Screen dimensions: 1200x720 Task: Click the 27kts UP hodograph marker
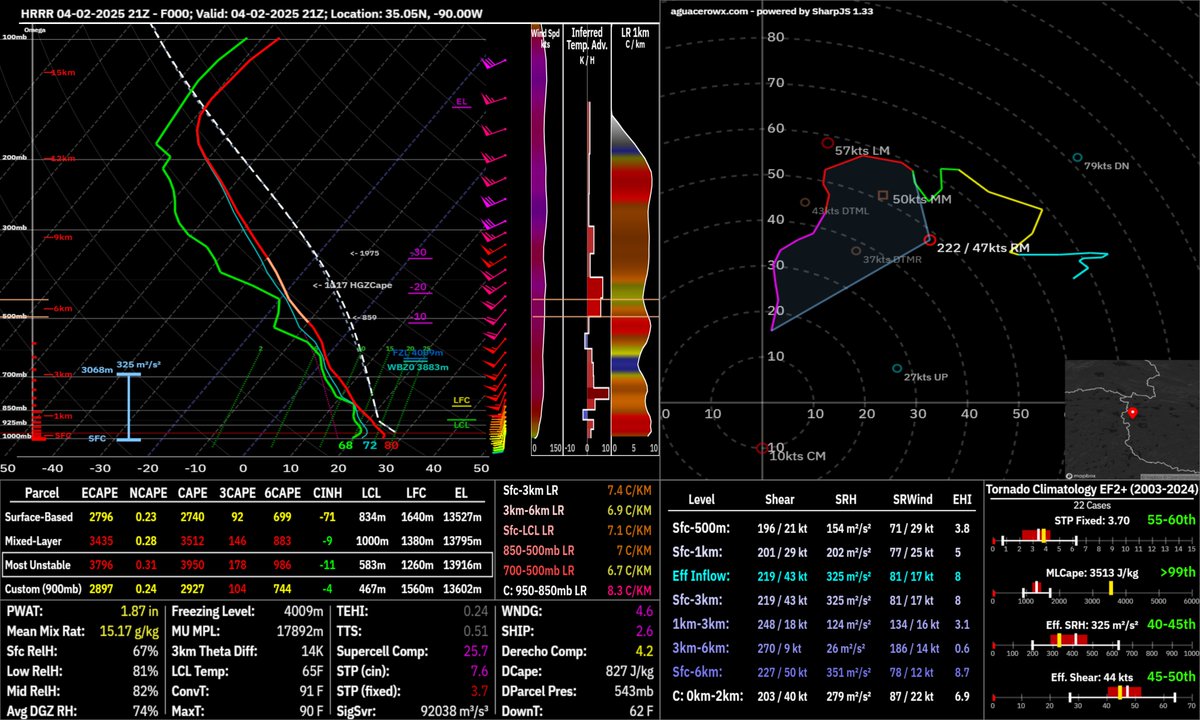click(897, 369)
